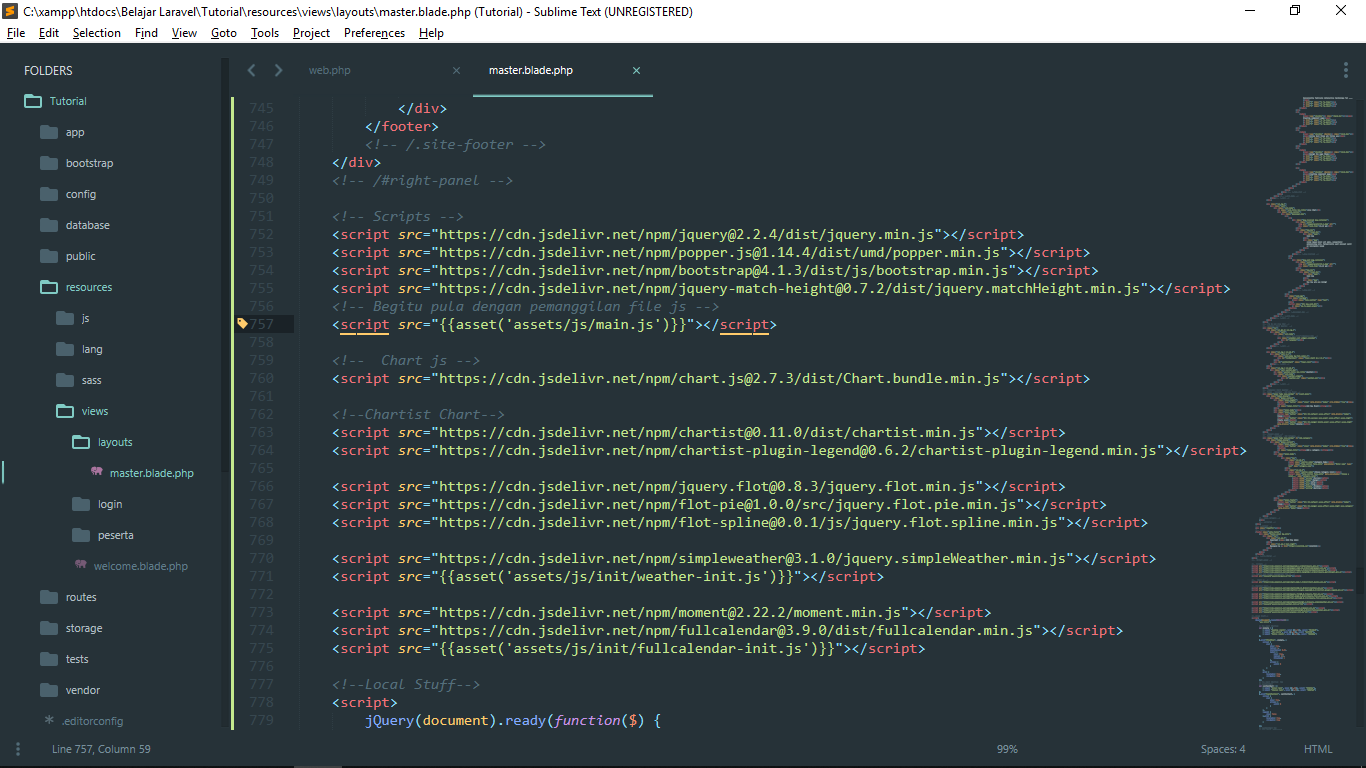Select the master.blade.php tab
The width and height of the screenshot is (1366, 768).
click(563, 70)
